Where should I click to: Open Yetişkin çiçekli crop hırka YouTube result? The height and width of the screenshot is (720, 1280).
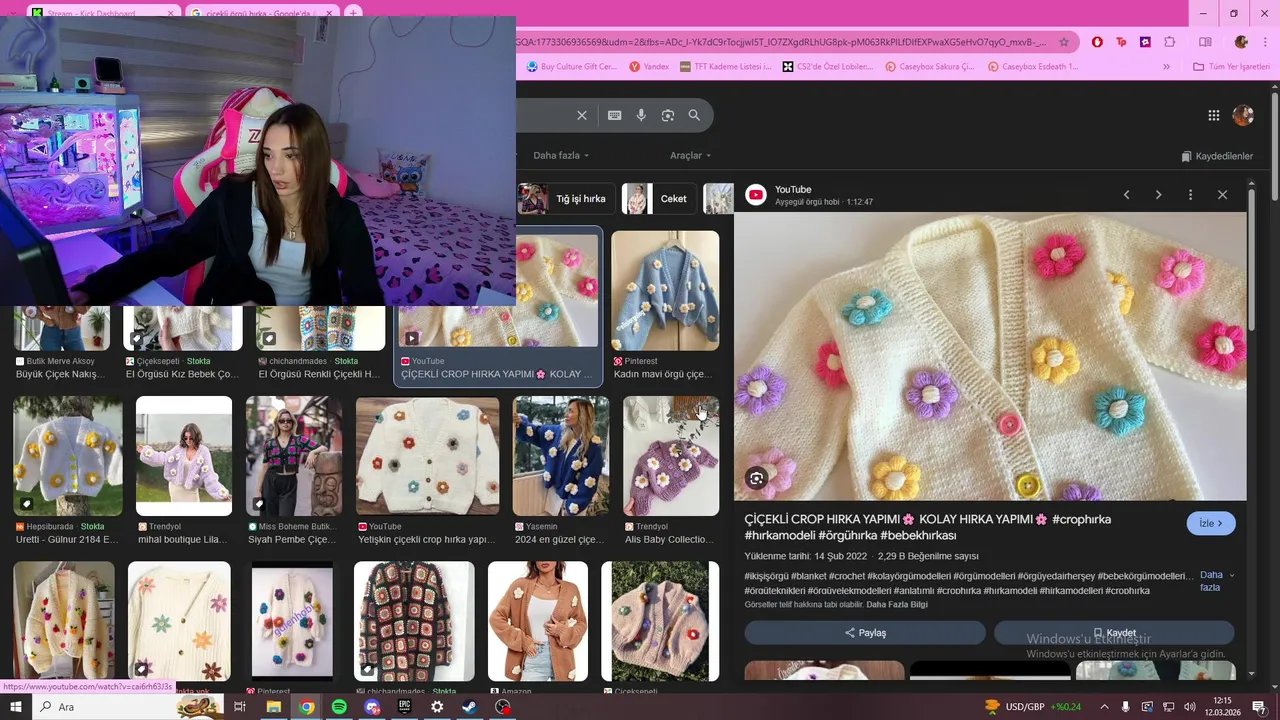click(428, 456)
